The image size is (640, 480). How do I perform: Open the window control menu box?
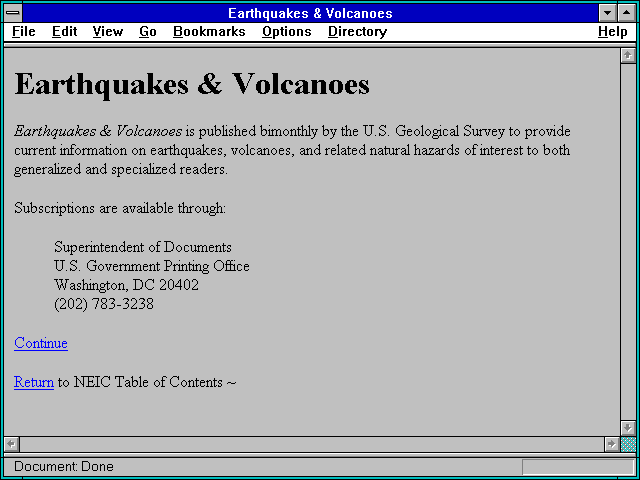pos(13,13)
